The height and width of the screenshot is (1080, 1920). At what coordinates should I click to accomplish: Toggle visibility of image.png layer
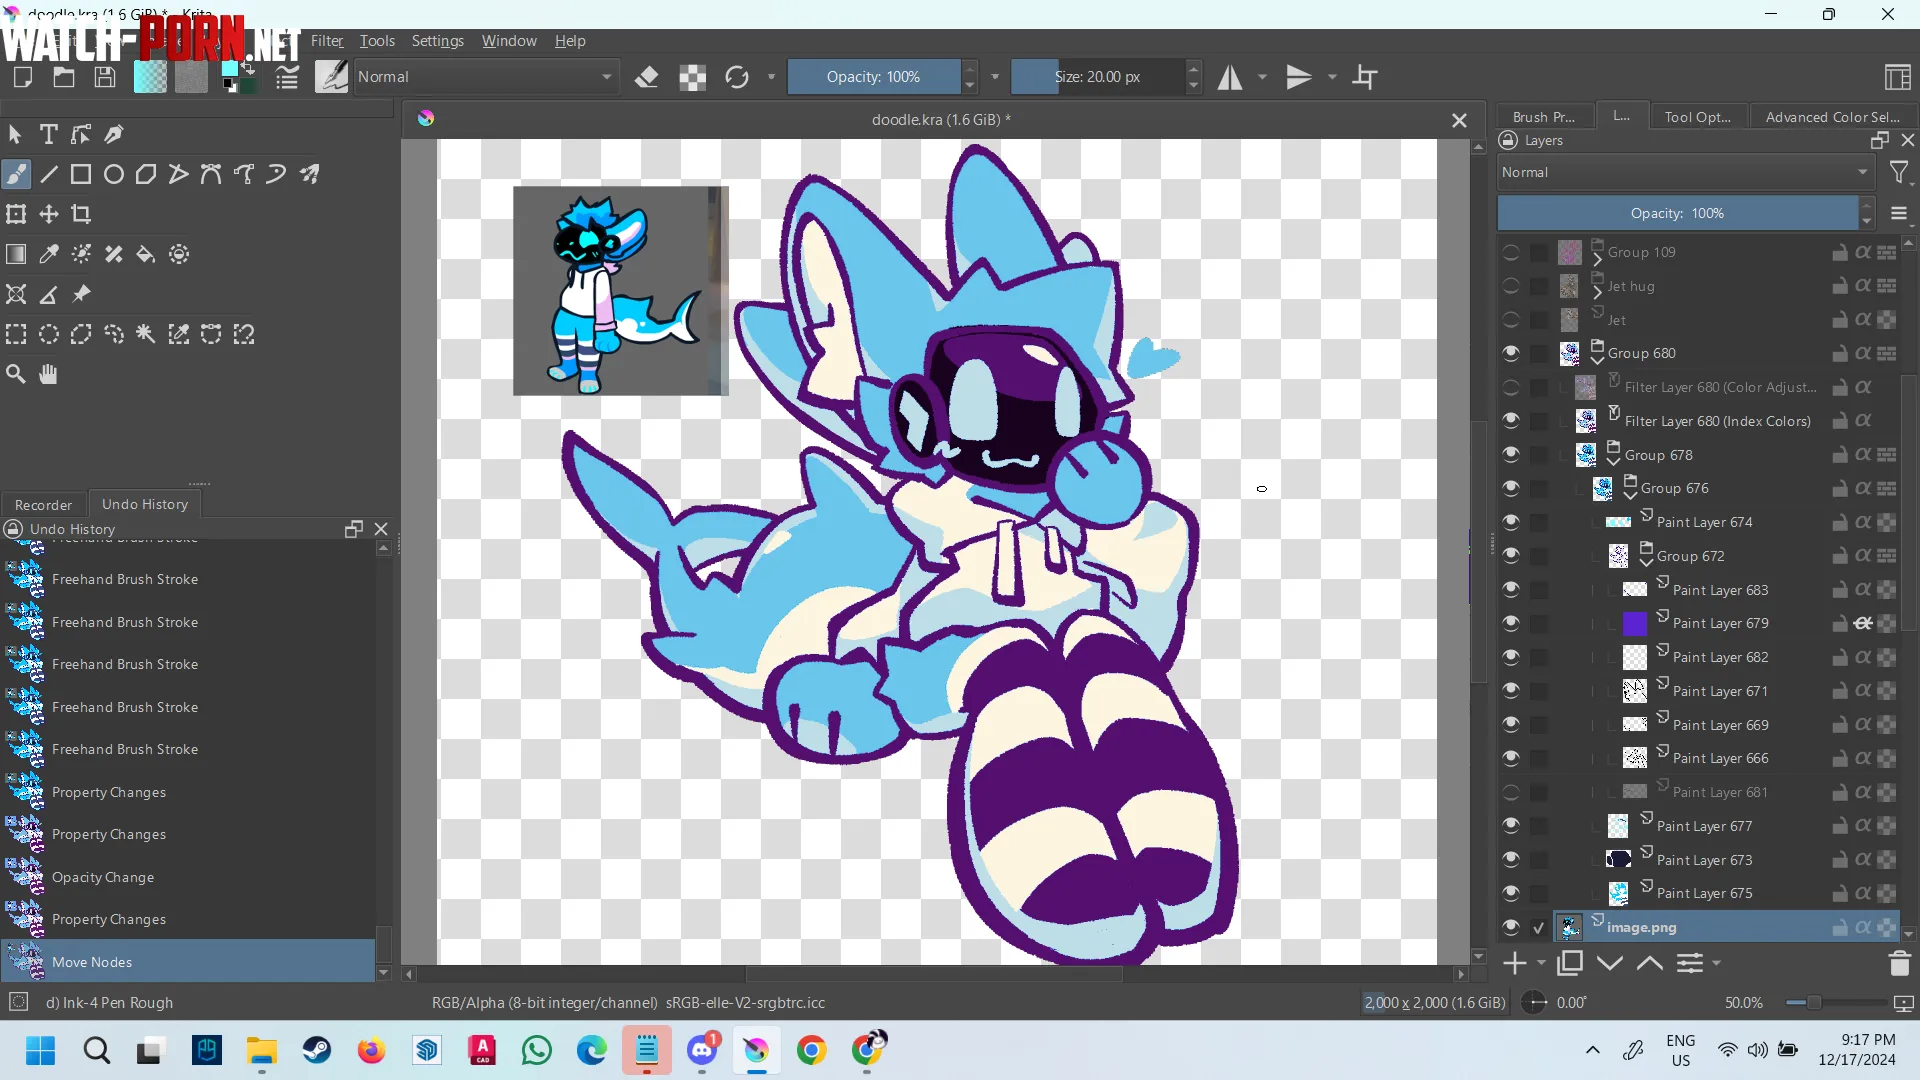[1511, 927]
